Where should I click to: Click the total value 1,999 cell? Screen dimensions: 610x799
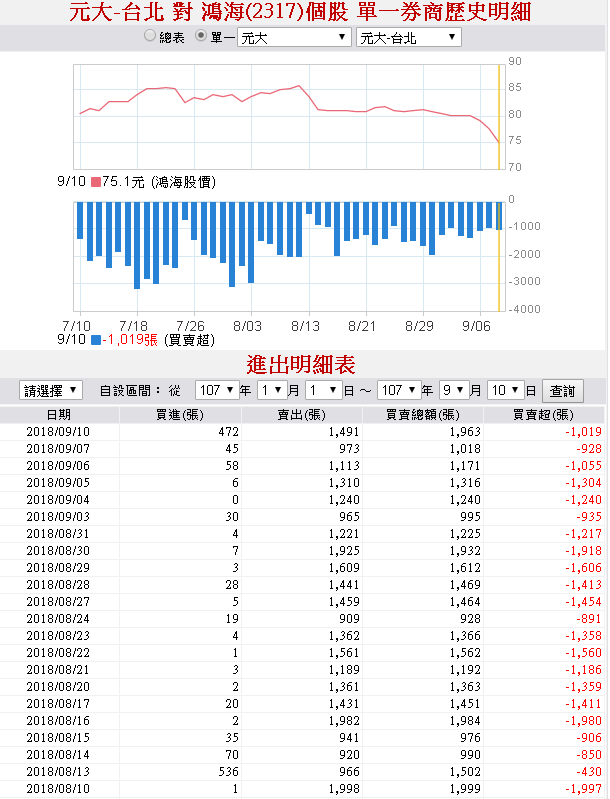pyautogui.click(x=465, y=789)
